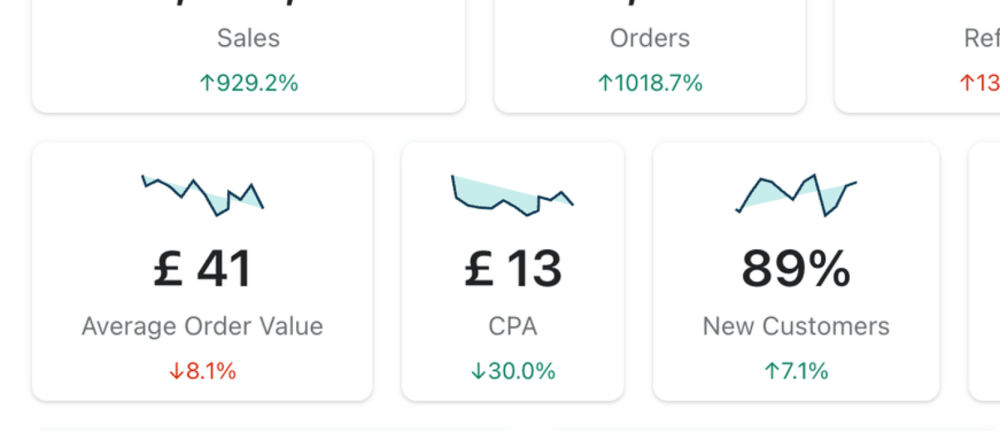The width and height of the screenshot is (1000, 431).
Task: Open the CPA metric label
Action: pos(513,326)
